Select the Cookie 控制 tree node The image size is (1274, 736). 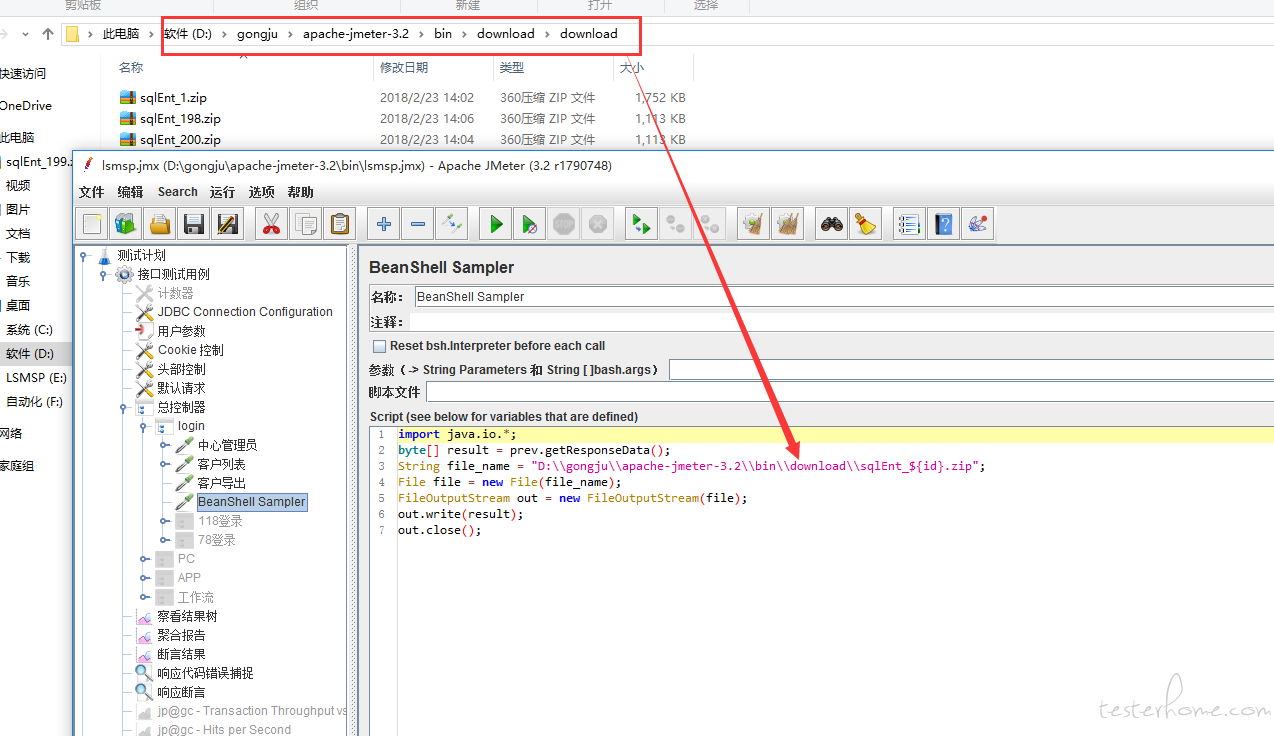coord(190,350)
